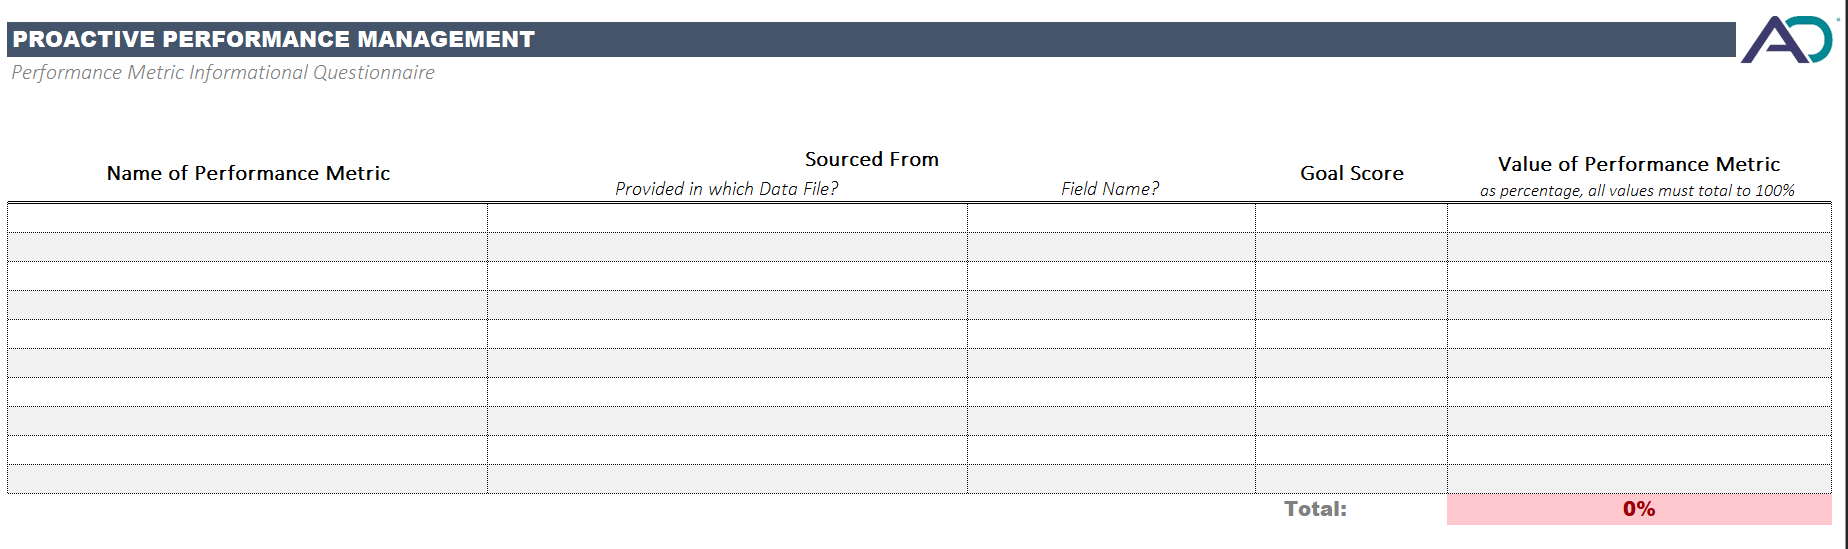
Task: Click first row's Data File cell
Action: click(727, 218)
